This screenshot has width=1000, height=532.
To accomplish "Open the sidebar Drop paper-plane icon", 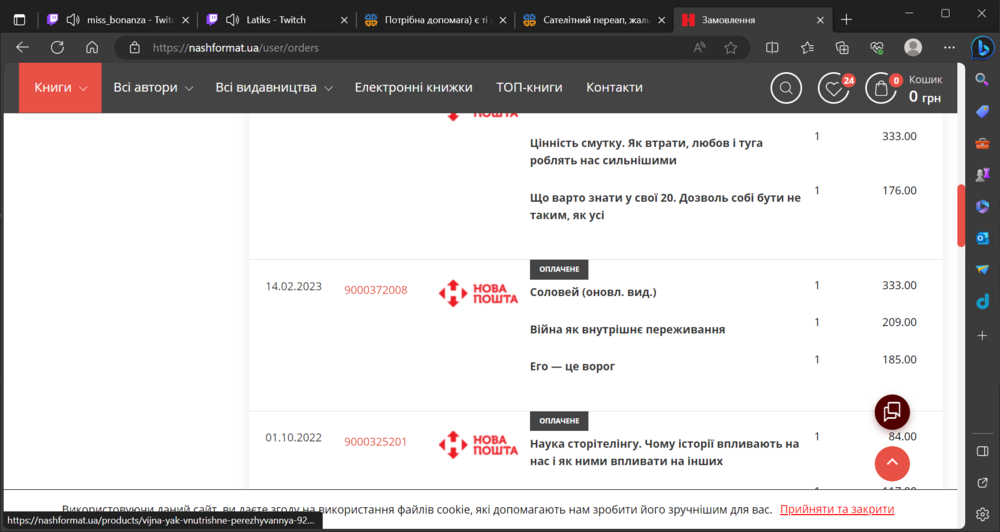I will click(x=982, y=270).
